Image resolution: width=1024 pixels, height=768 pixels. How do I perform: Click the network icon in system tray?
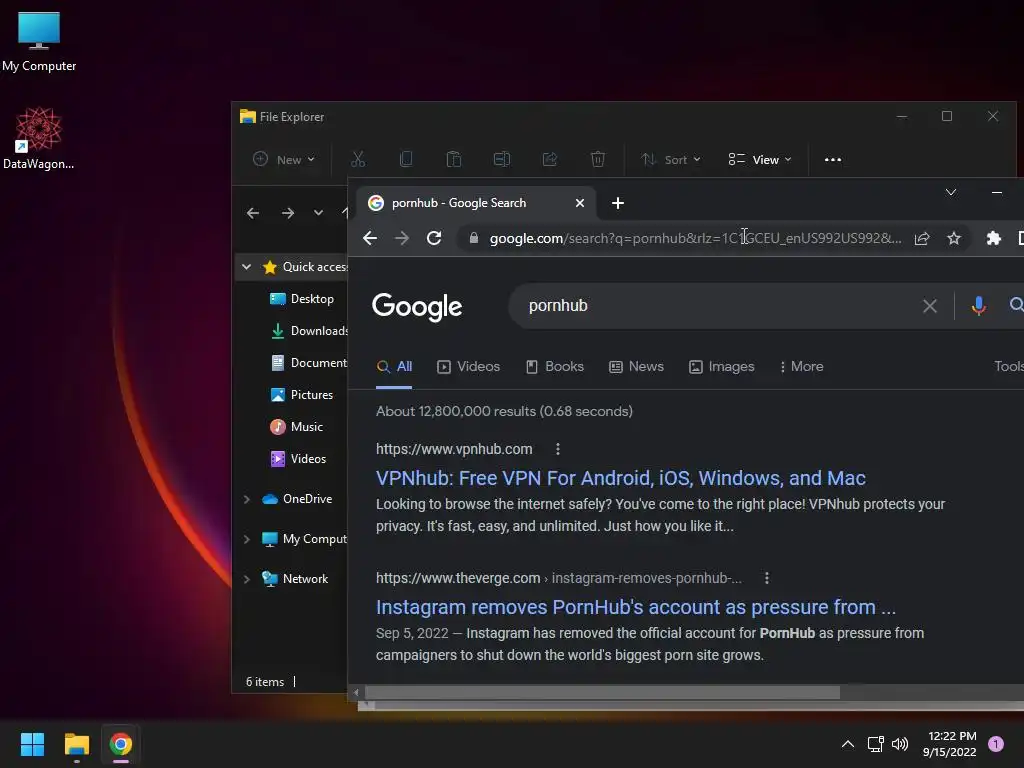875,744
